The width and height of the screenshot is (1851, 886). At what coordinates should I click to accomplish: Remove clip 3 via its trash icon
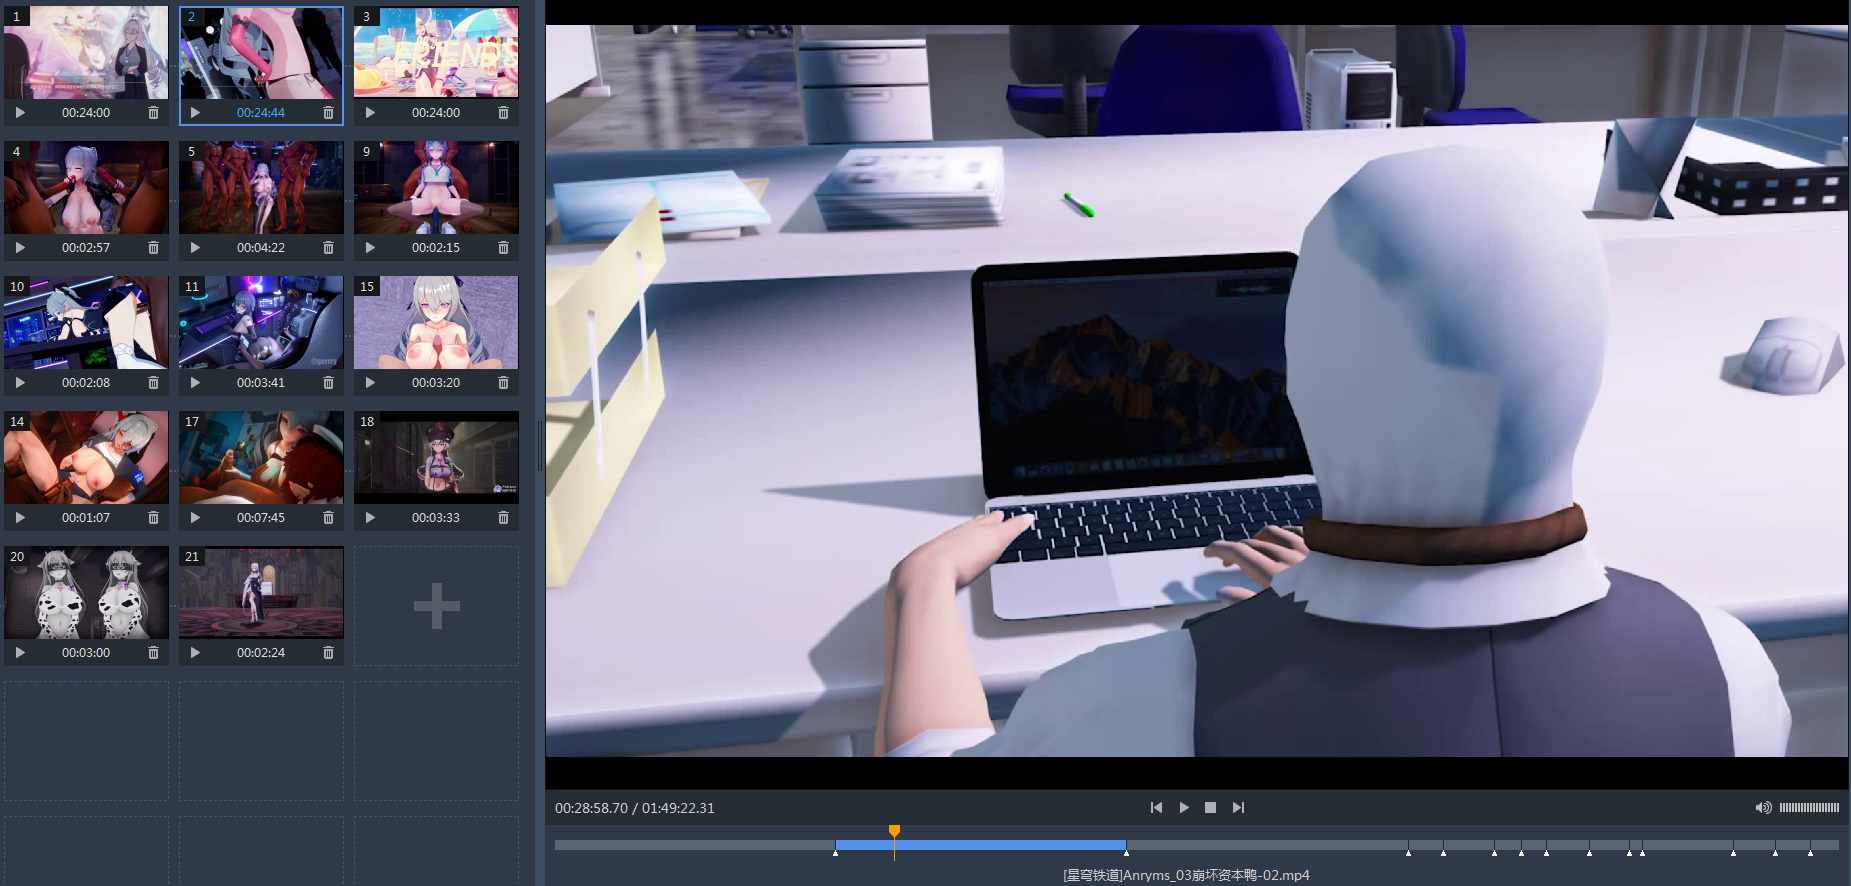(x=503, y=113)
